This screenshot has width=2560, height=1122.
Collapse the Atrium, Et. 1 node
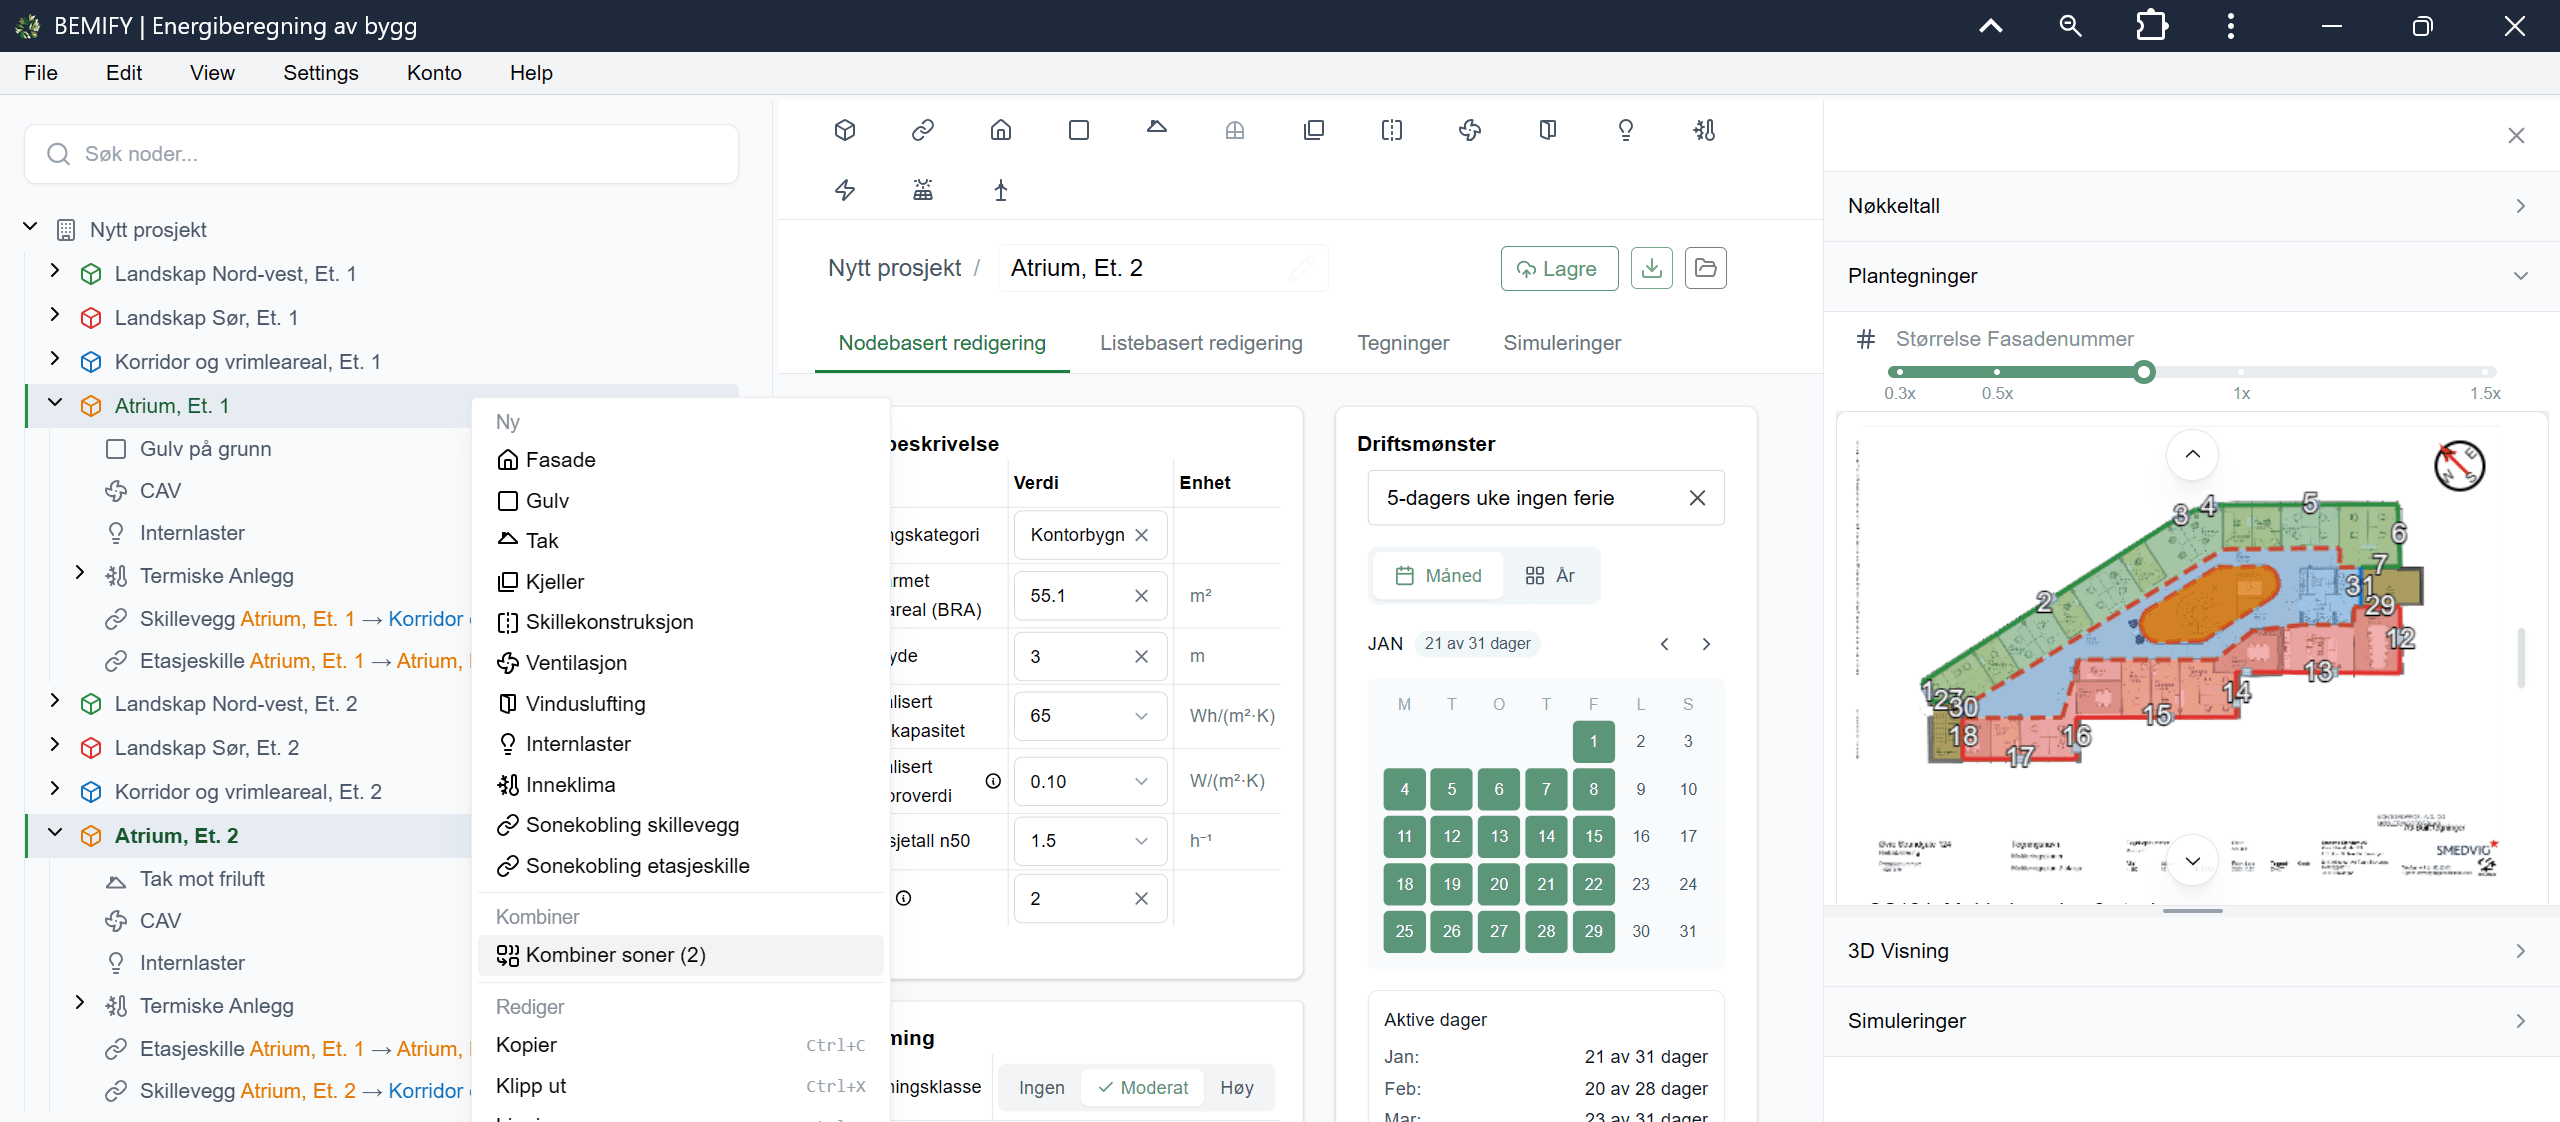click(55, 404)
